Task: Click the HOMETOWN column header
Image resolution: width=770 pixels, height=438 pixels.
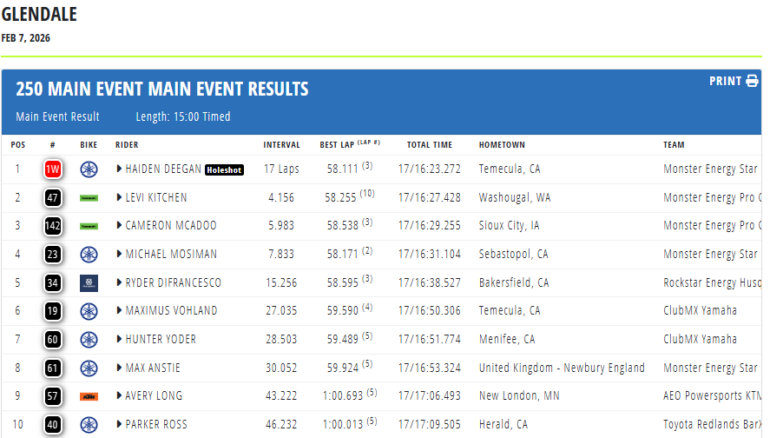Action: tap(502, 144)
